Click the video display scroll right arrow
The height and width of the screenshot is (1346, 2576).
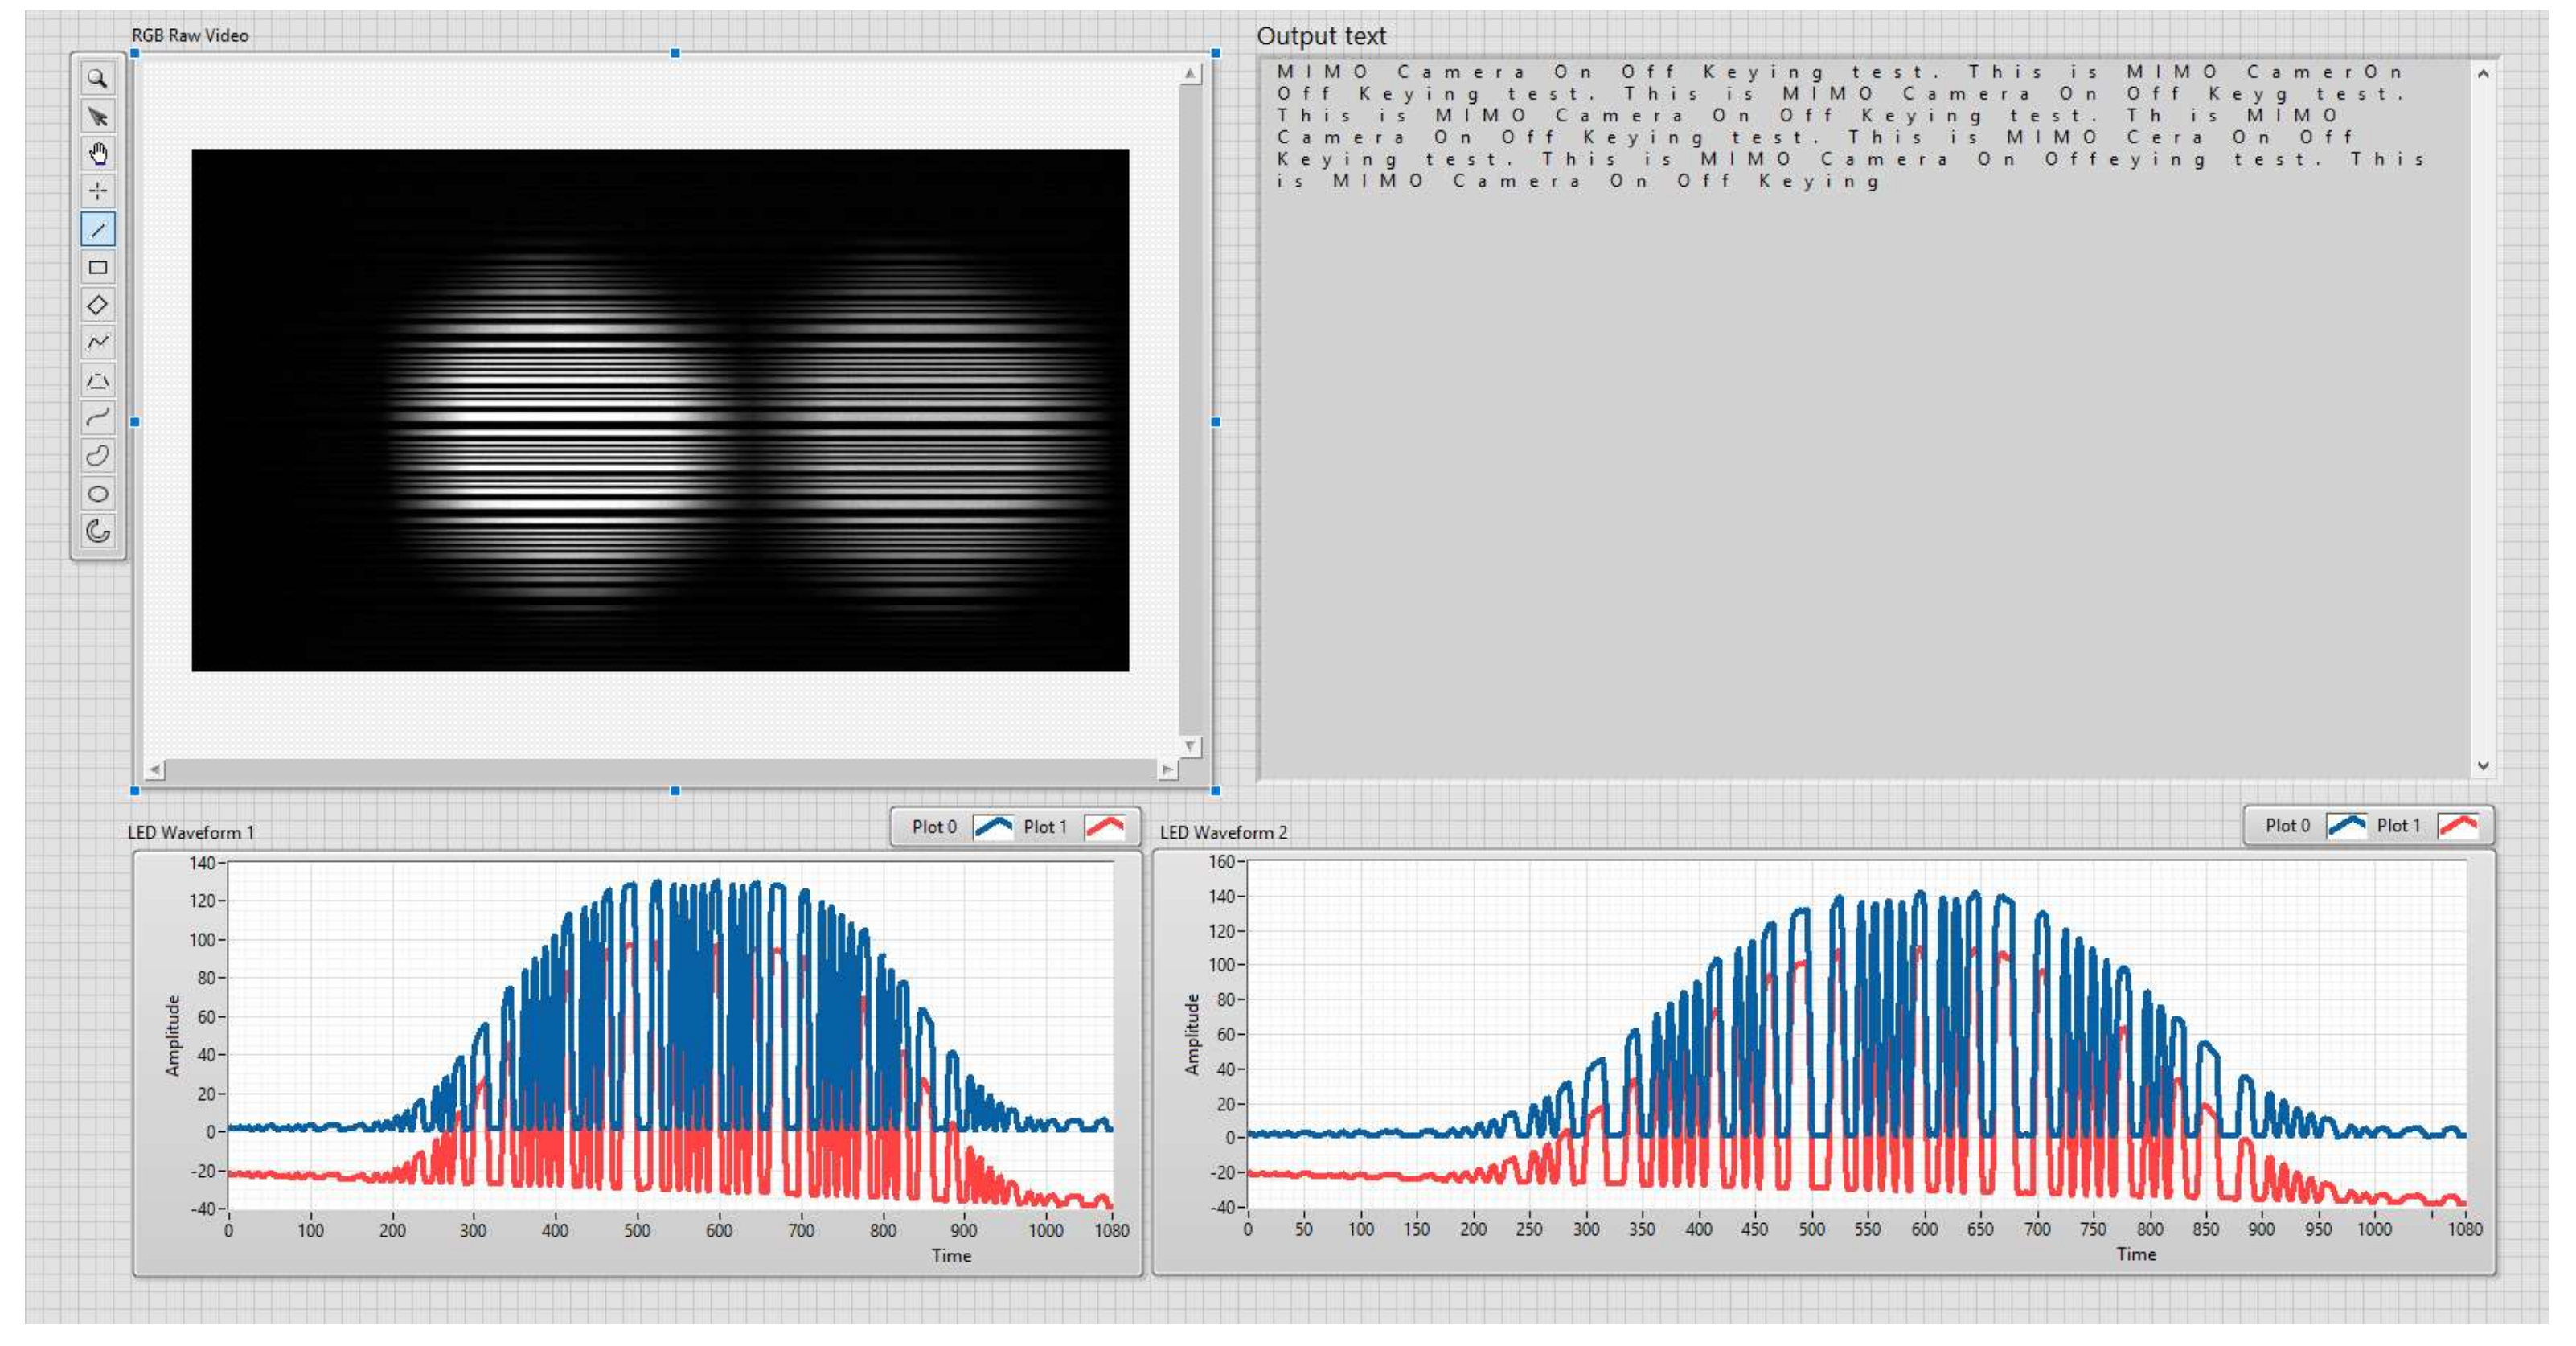coord(1166,769)
